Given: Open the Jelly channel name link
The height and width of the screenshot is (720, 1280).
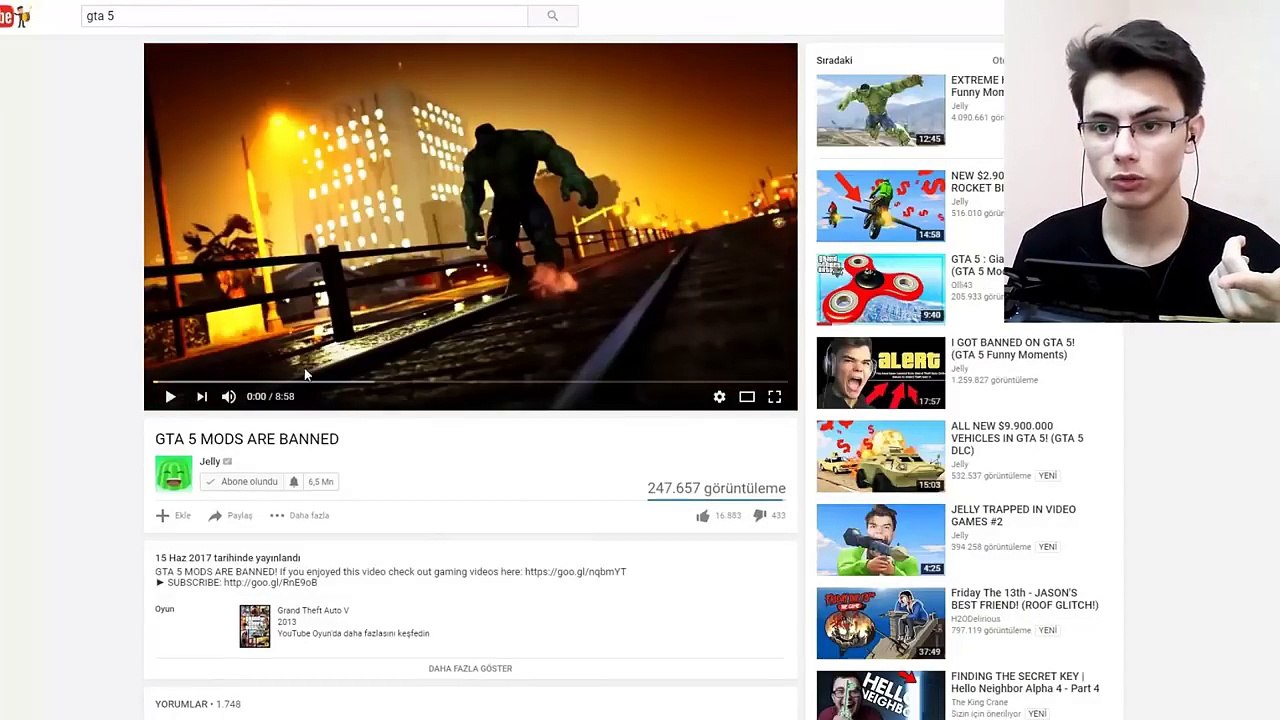Looking at the screenshot, I should 210,461.
